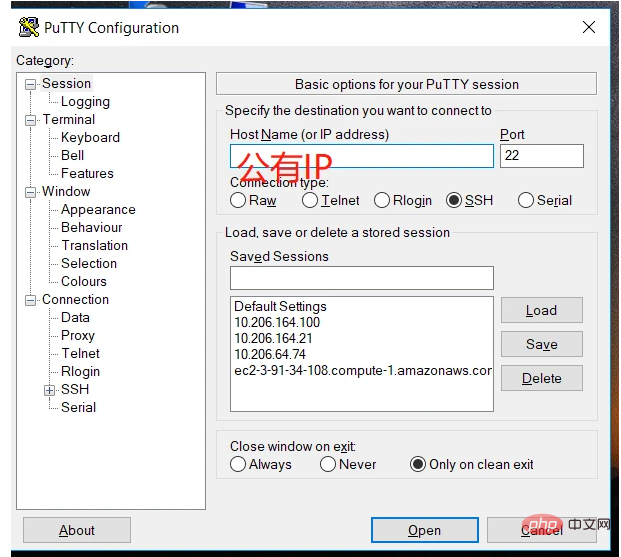This screenshot has height=557, width=621.
Task: Collapse the Window category tree node
Action: coord(31,192)
